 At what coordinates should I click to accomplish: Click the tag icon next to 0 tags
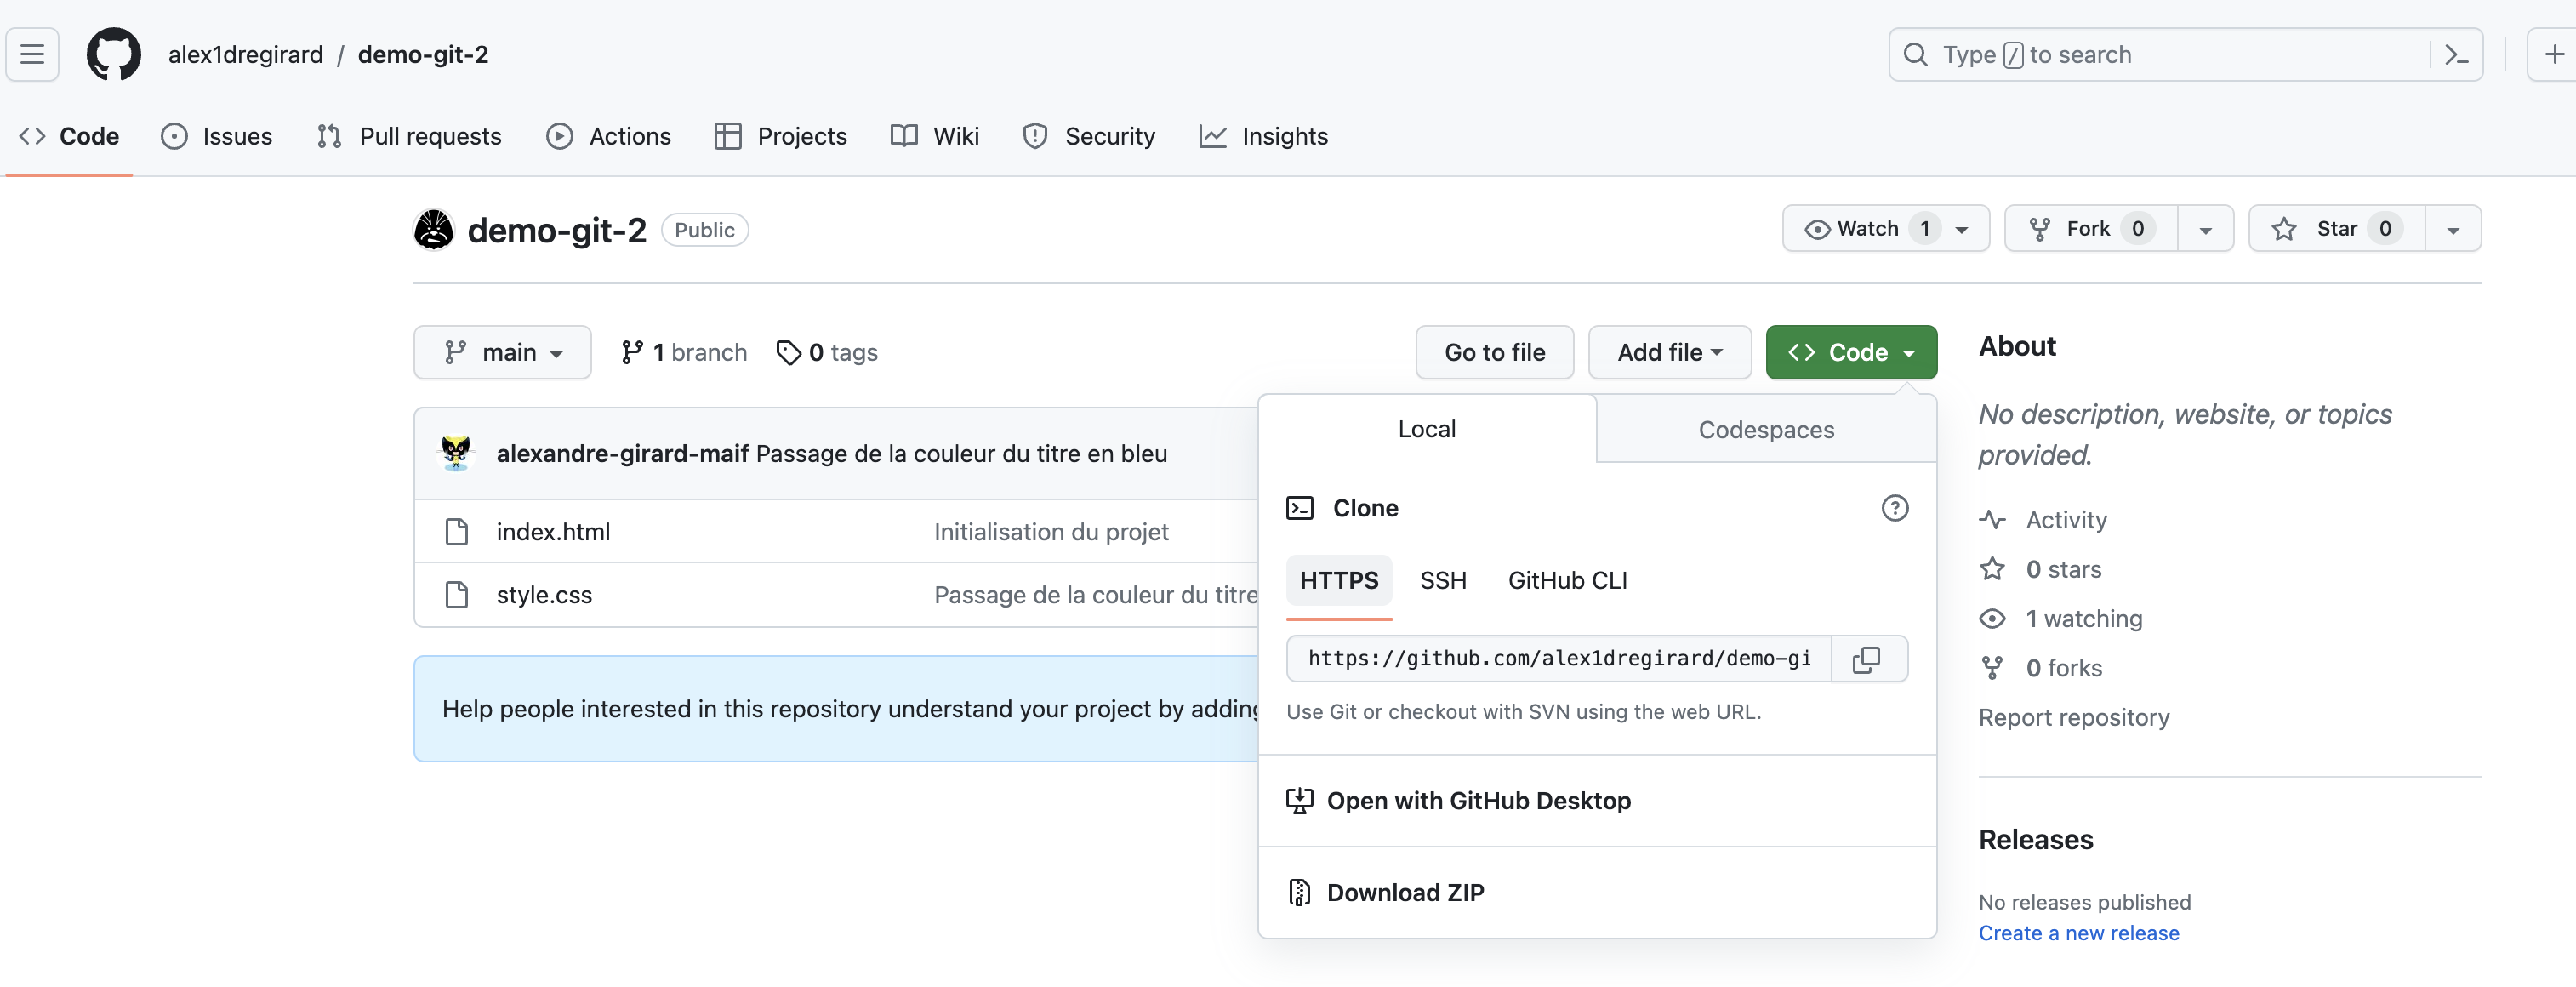[x=789, y=352]
